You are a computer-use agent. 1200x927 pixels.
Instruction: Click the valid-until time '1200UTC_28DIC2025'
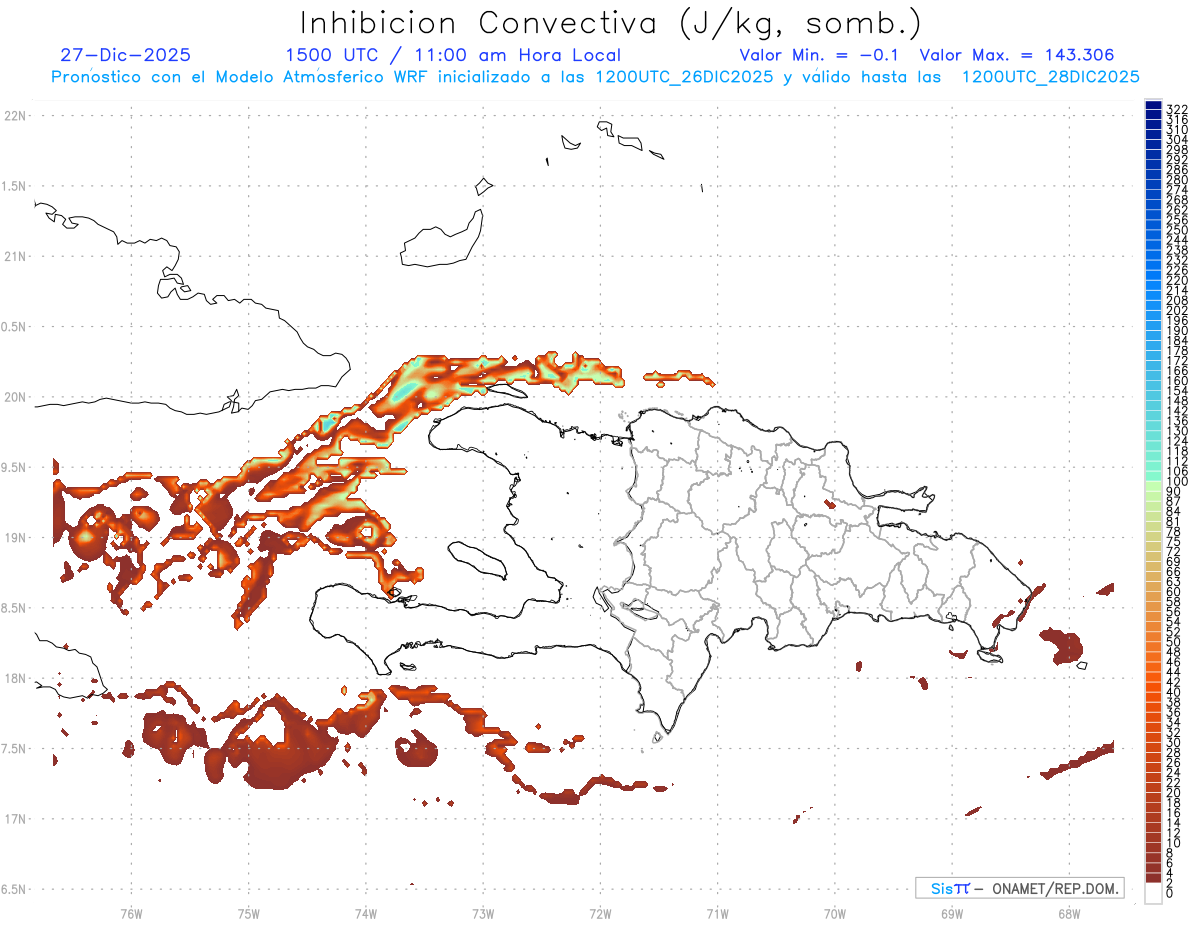click(1050, 77)
